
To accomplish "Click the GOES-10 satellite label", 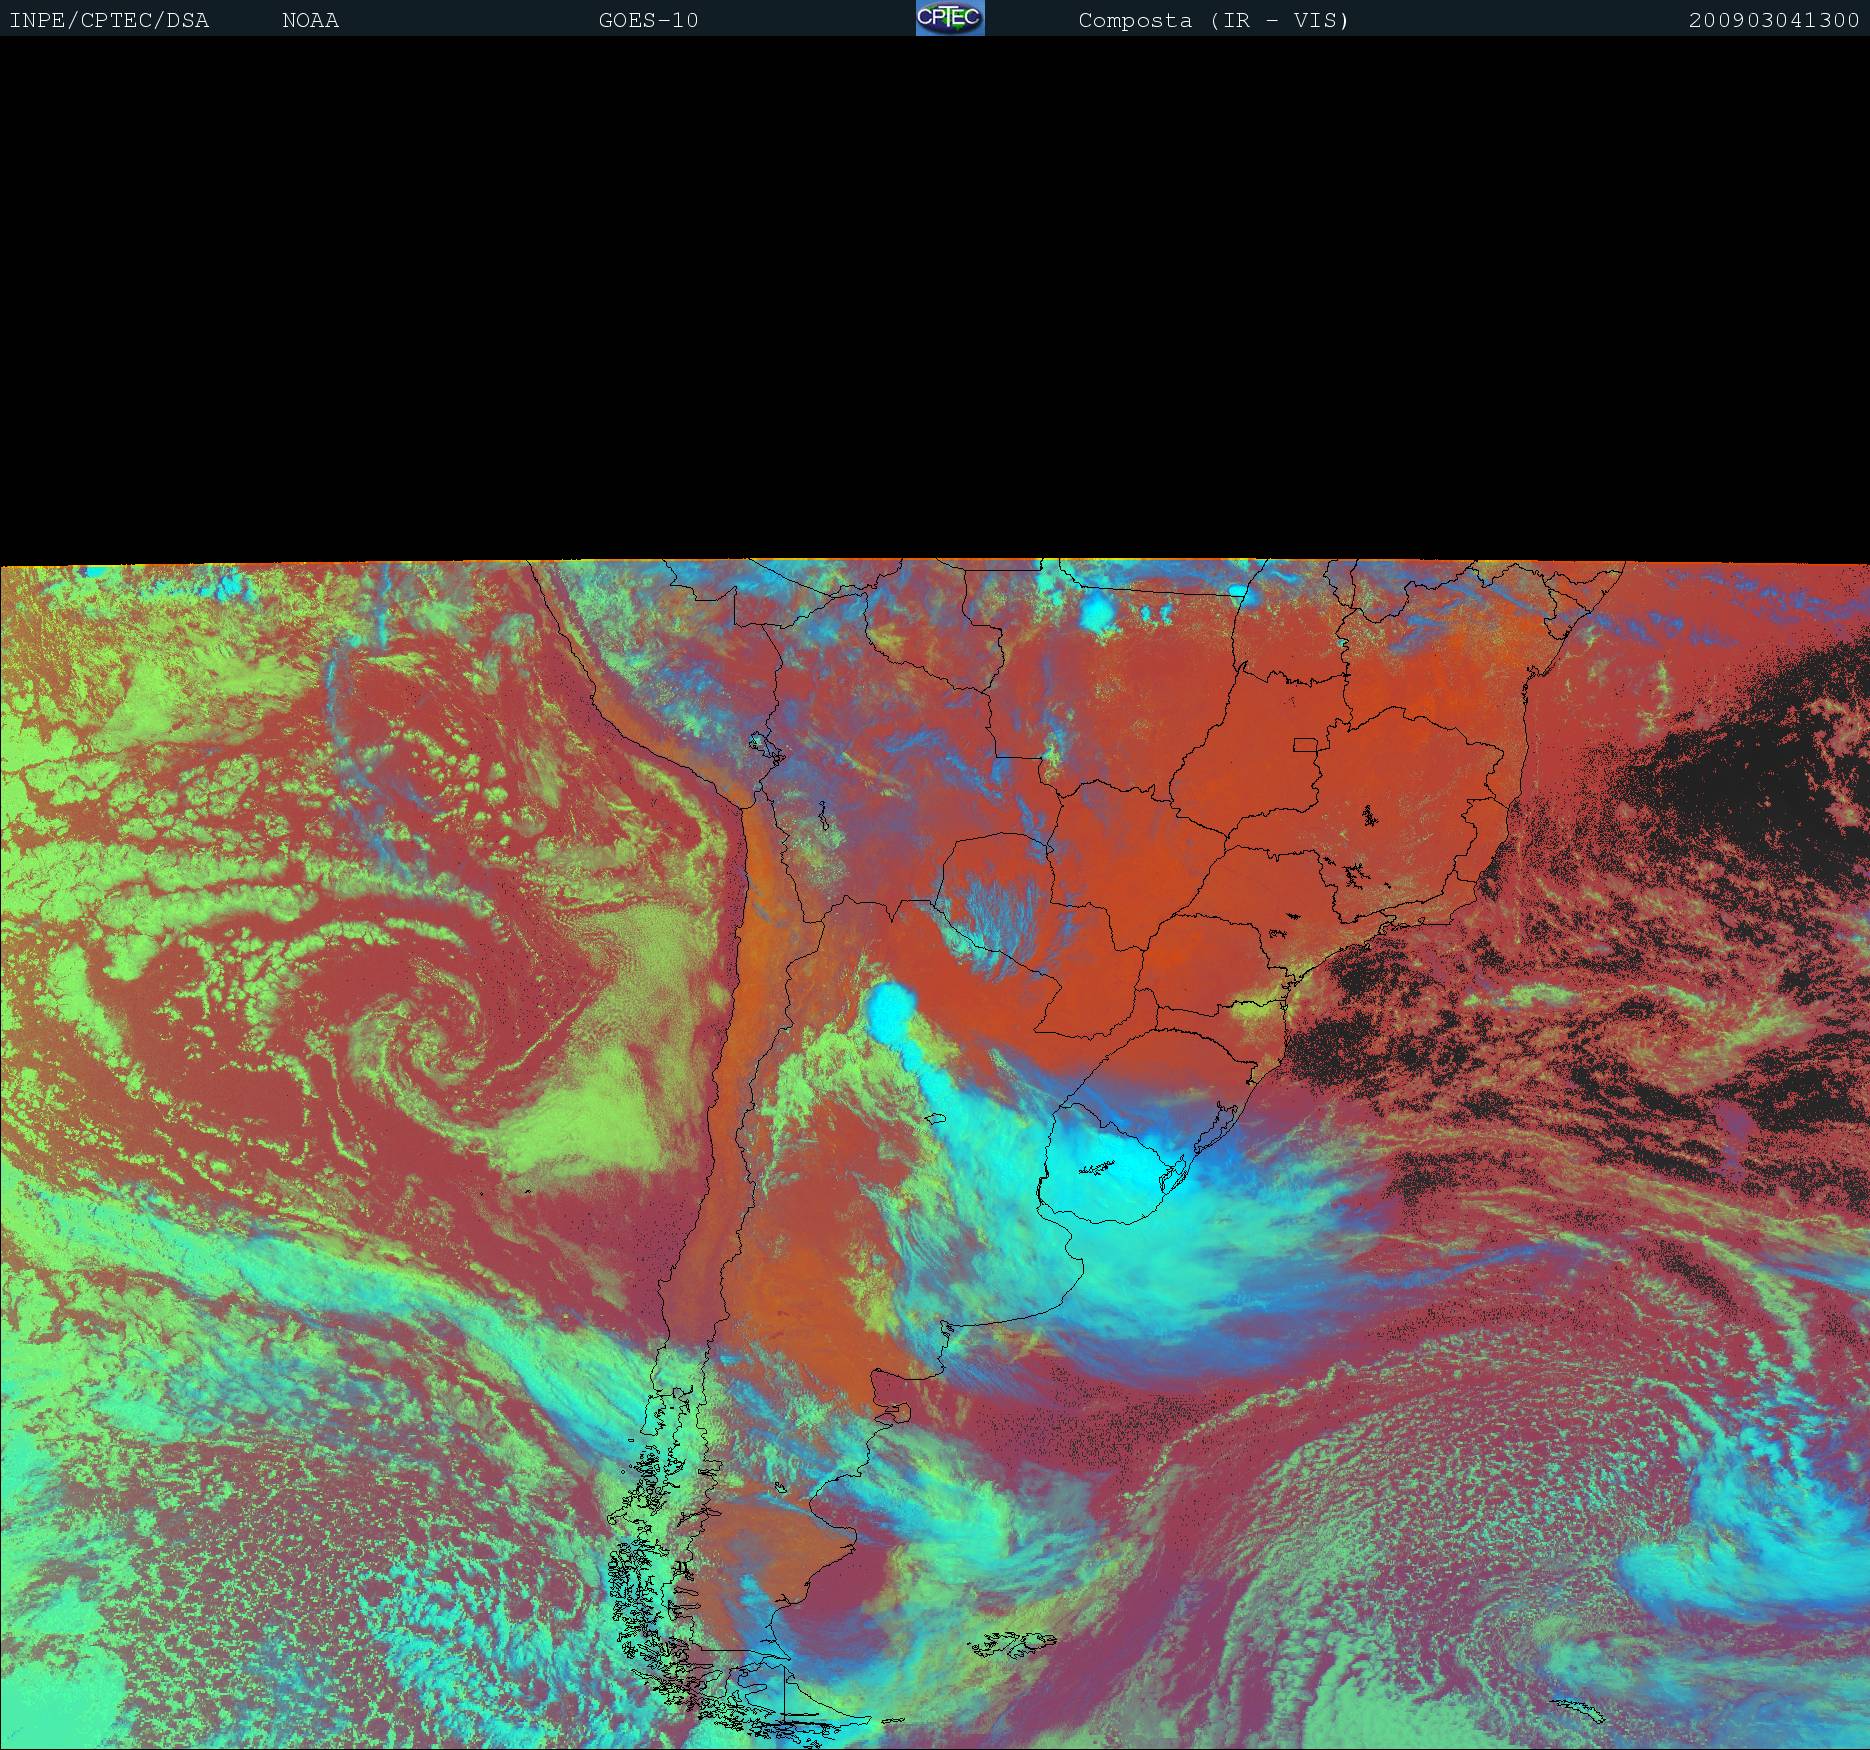I will [648, 20].
